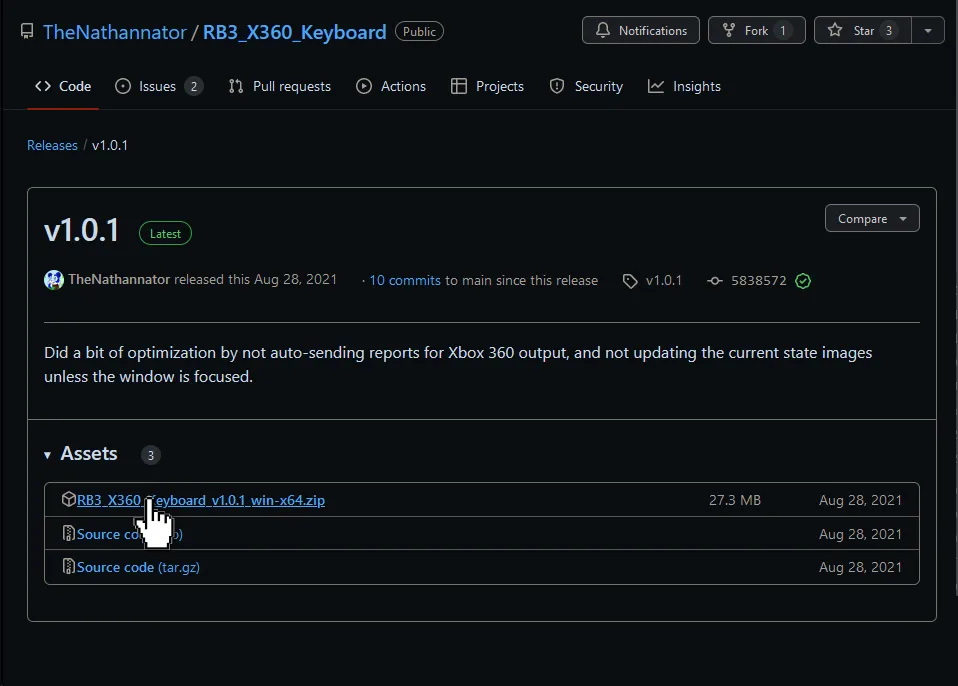Click the tag icon next to v1.0.1
958x686 pixels.
pos(629,281)
